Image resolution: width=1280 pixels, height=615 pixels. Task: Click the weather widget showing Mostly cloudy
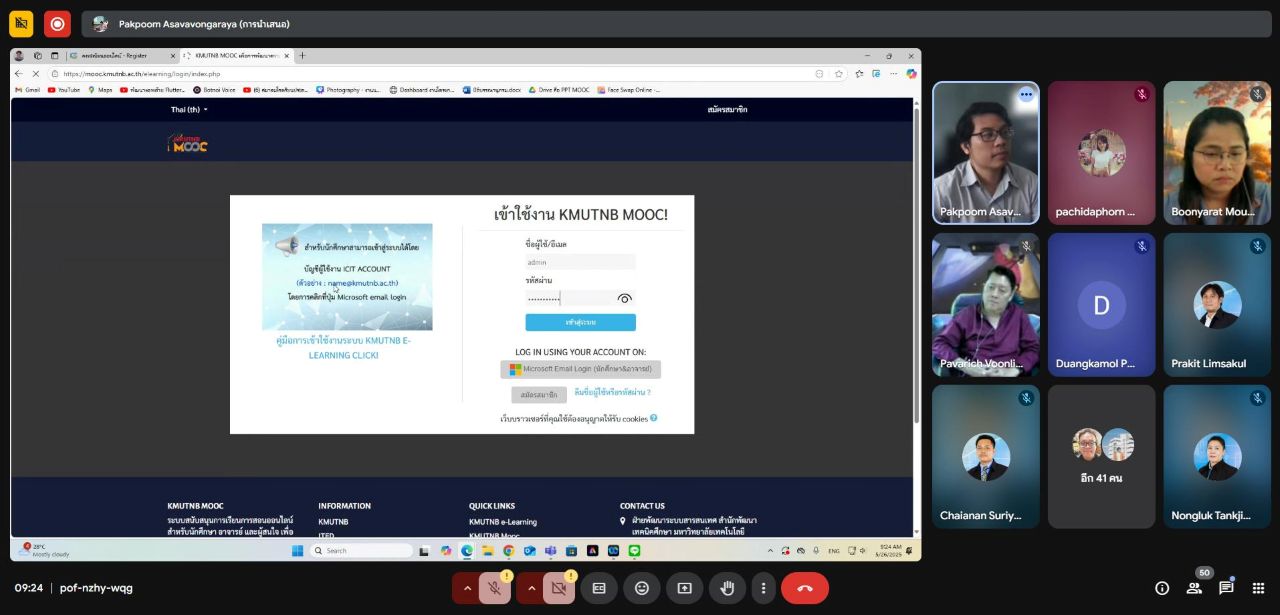pyautogui.click(x=45, y=550)
